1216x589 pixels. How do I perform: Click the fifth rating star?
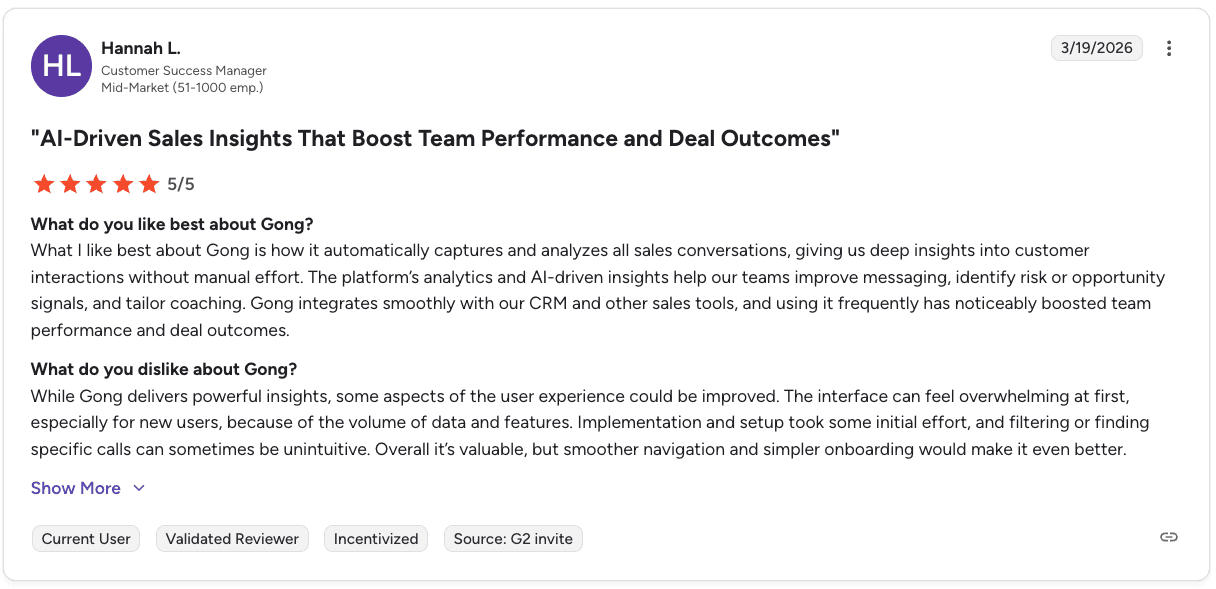(x=149, y=184)
